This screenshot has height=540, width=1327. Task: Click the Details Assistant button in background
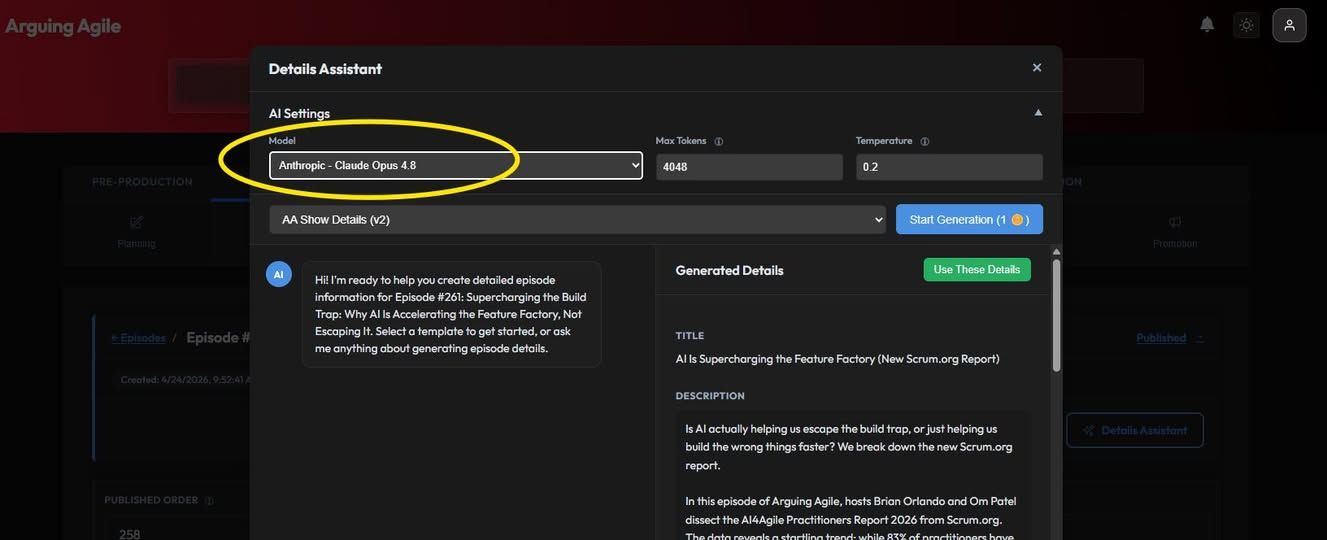[1135, 430]
